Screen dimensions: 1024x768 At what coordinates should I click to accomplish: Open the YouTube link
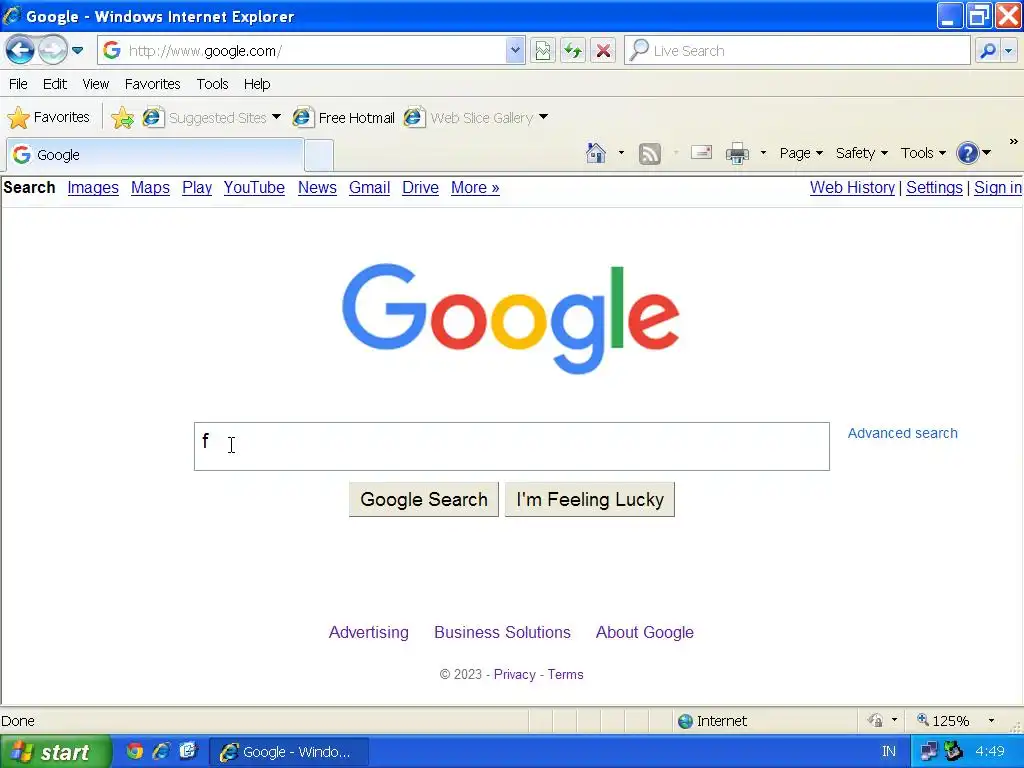[254, 187]
